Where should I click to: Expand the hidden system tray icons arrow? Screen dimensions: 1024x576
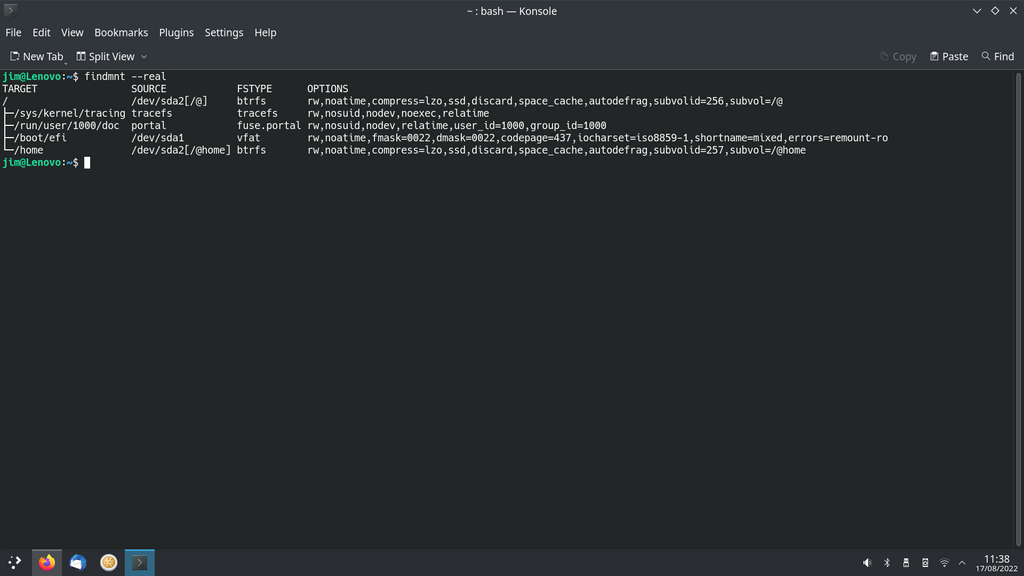962,563
